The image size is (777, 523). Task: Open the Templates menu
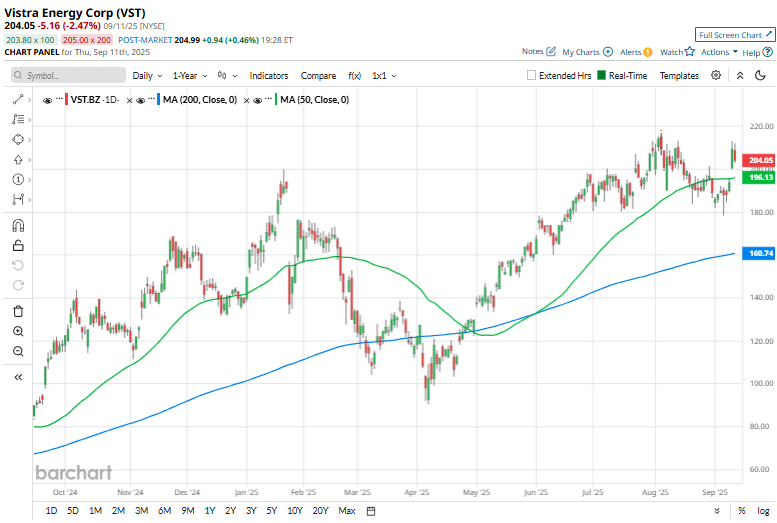pos(679,75)
